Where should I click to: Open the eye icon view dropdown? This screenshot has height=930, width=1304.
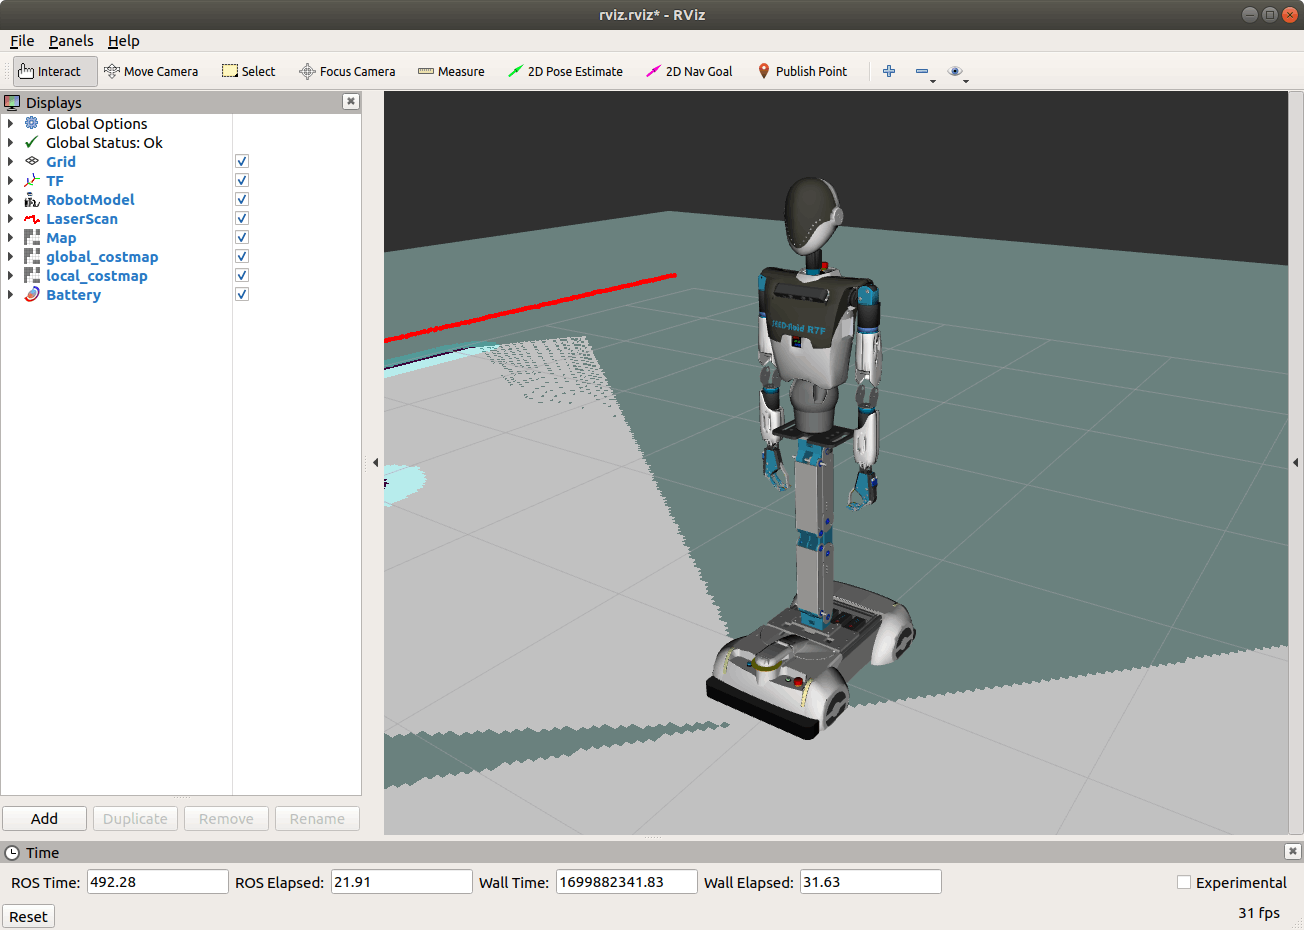(956, 72)
